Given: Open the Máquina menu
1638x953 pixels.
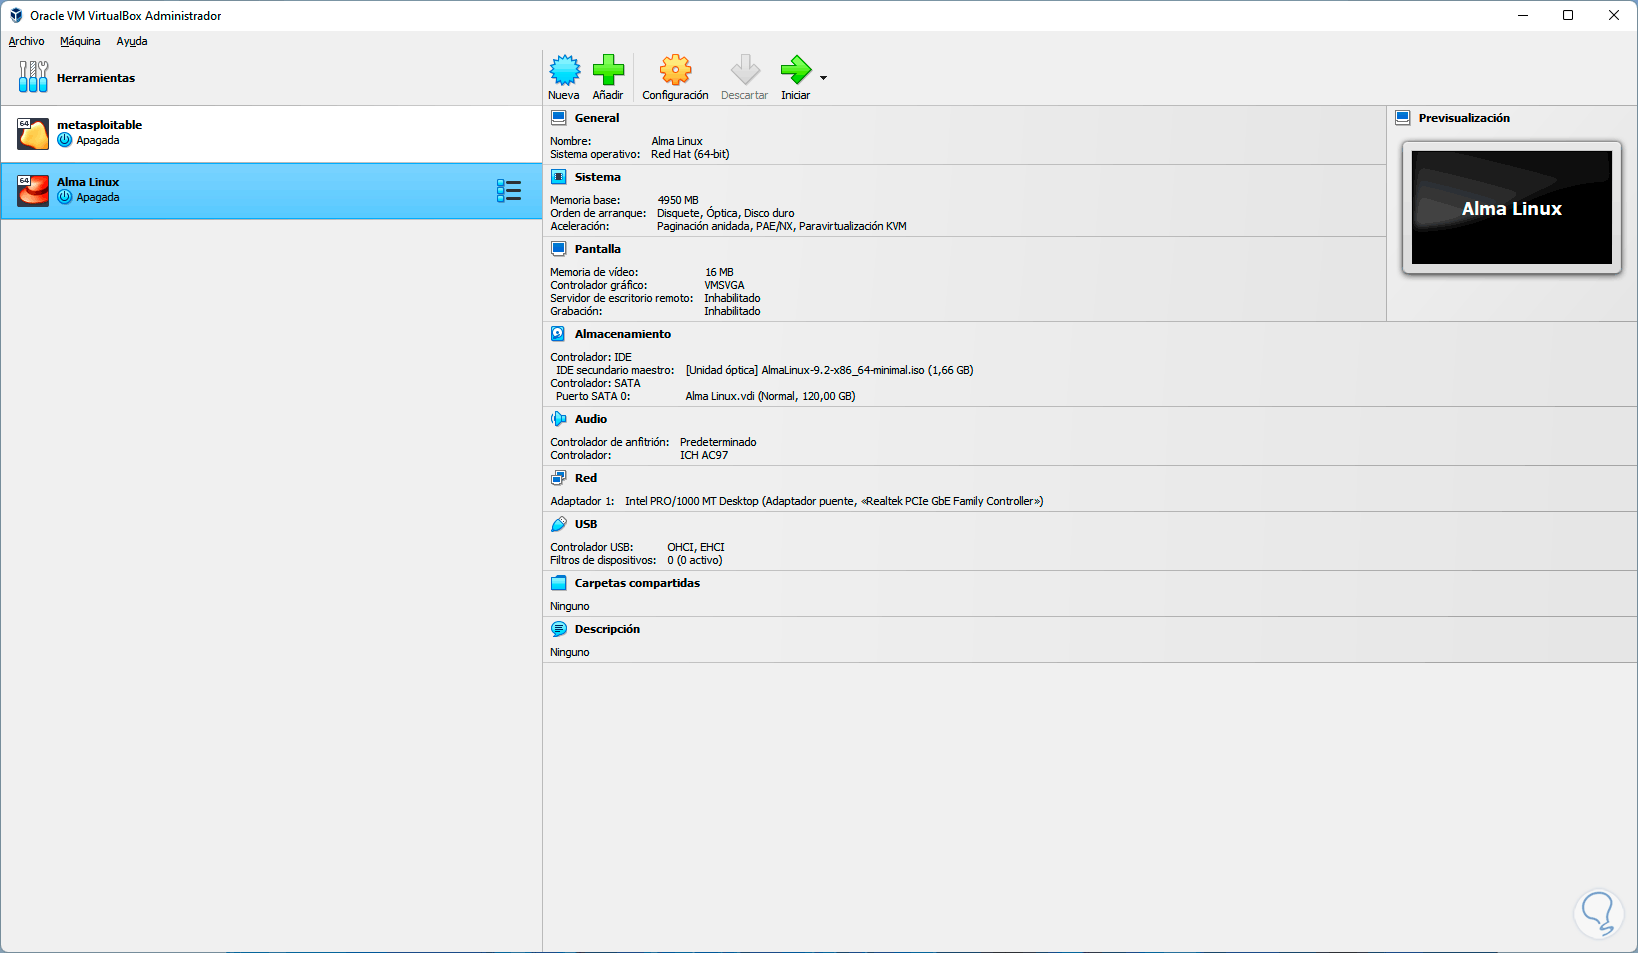Looking at the screenshot, I should click(x=80, y=41).
